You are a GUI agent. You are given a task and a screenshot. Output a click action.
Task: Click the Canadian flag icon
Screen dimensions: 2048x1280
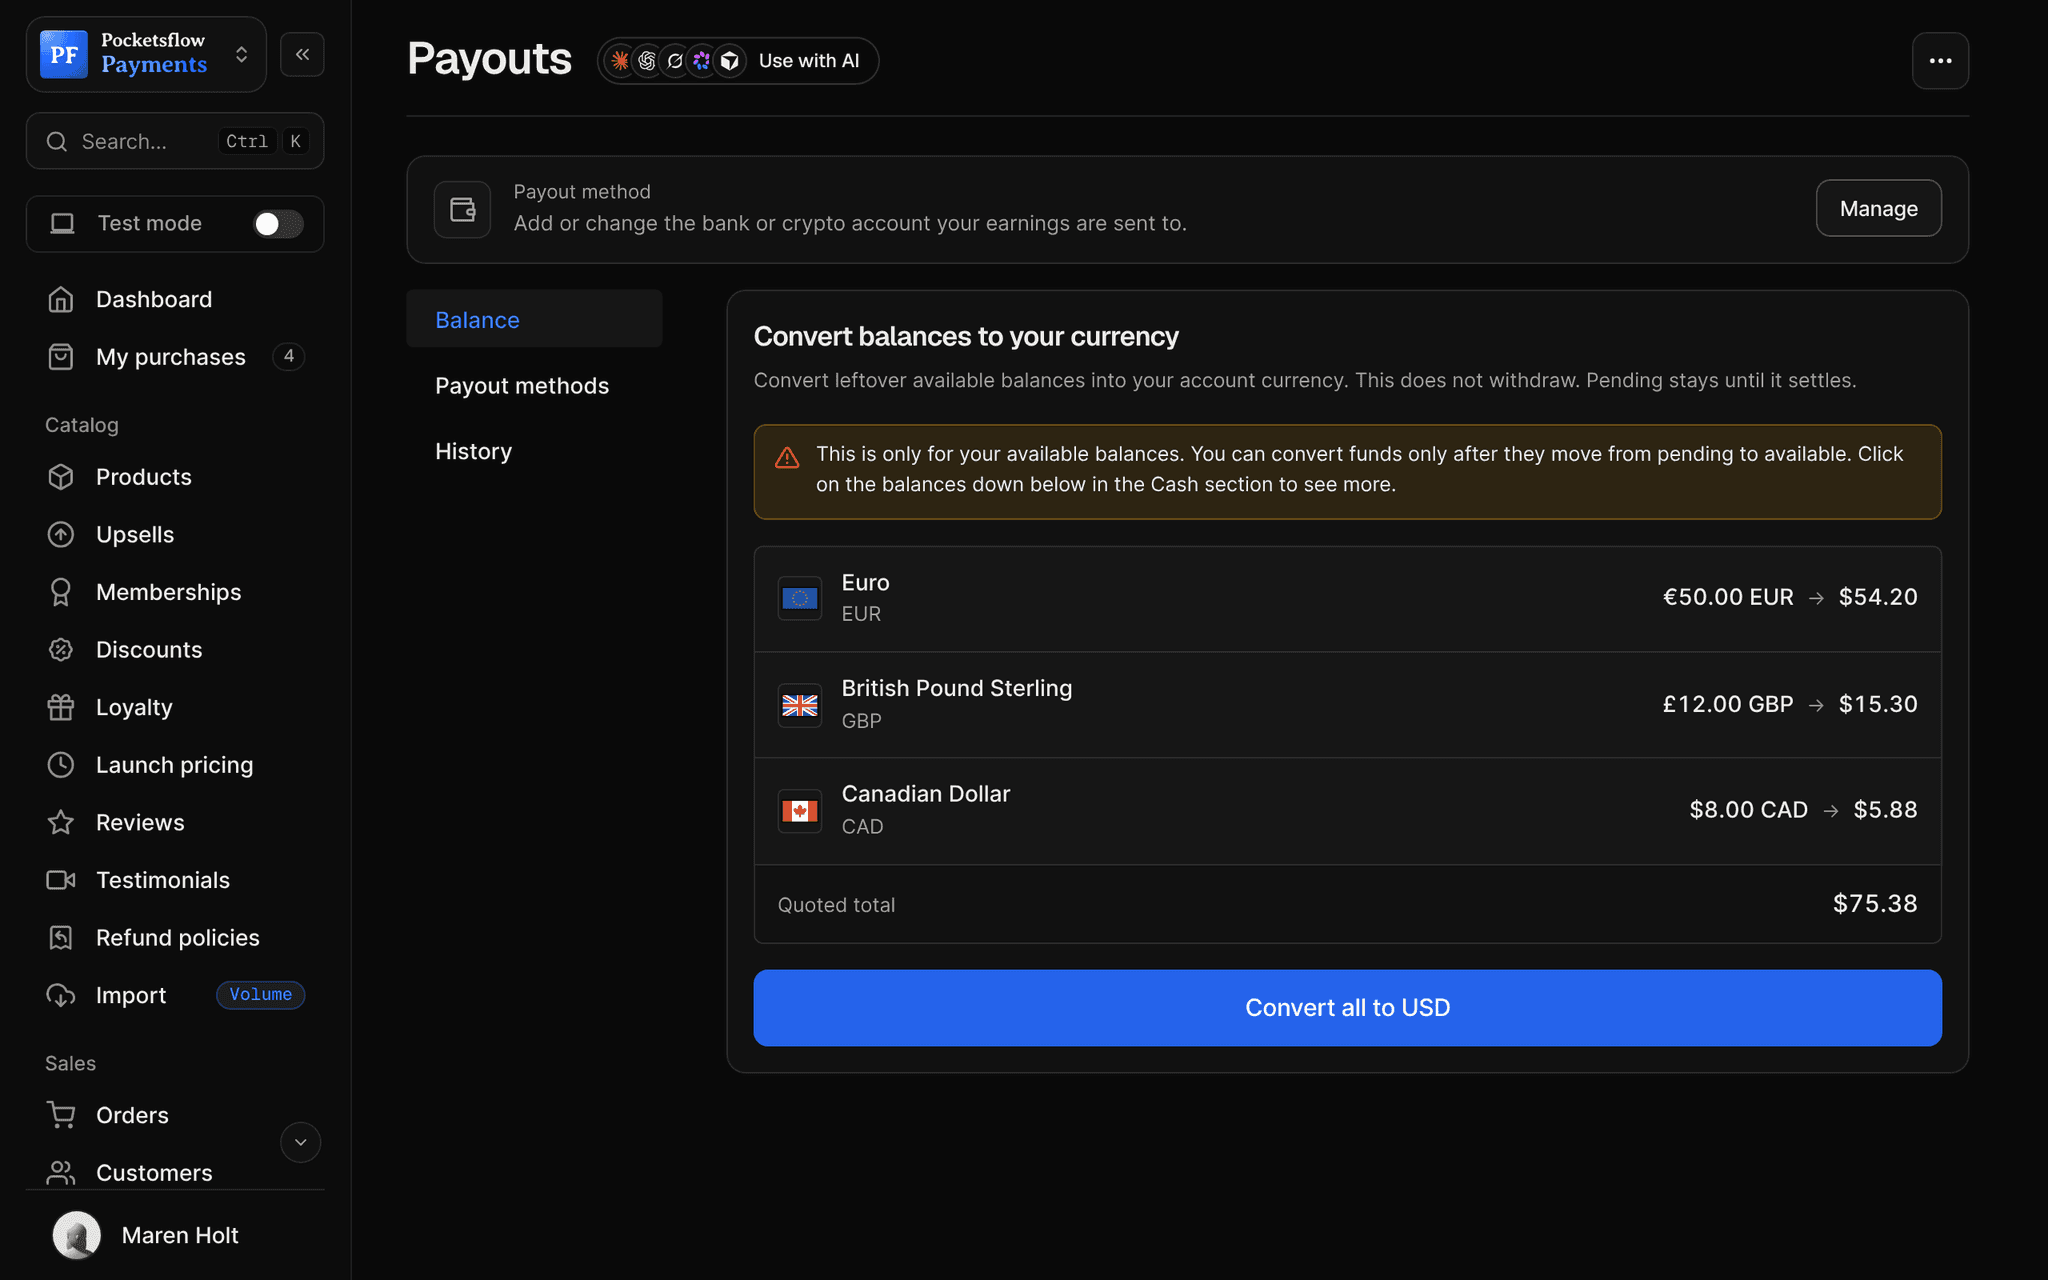point(799,811)
